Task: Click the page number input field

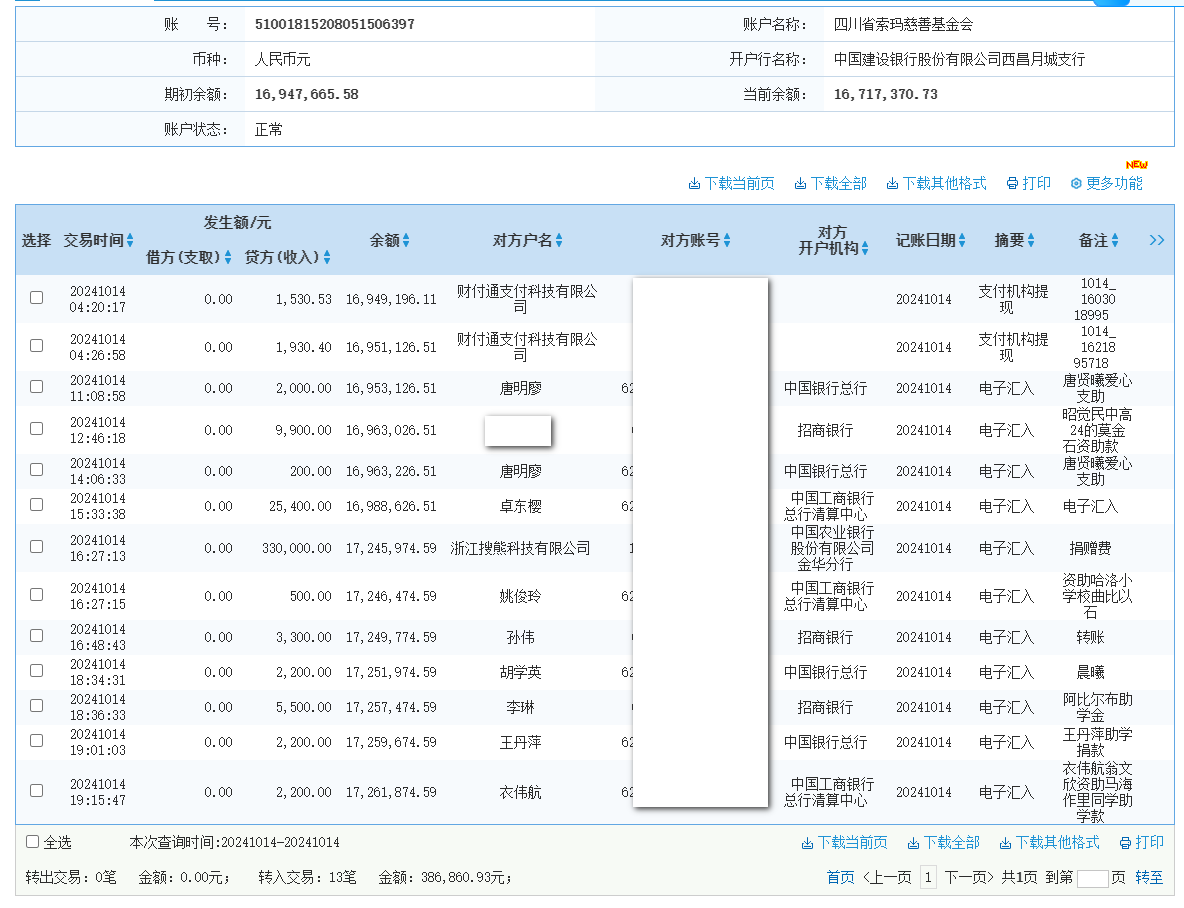Action: (1093, 877)
